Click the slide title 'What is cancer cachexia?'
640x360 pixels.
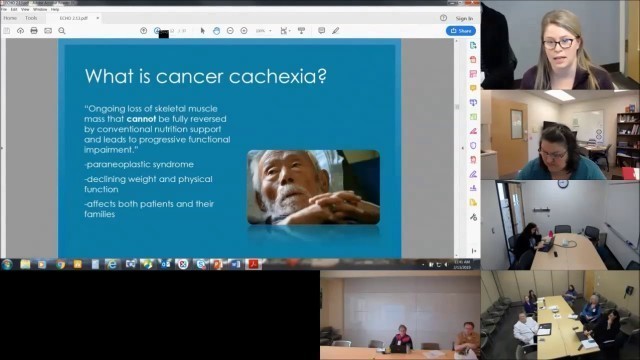(x=206, y=76)
